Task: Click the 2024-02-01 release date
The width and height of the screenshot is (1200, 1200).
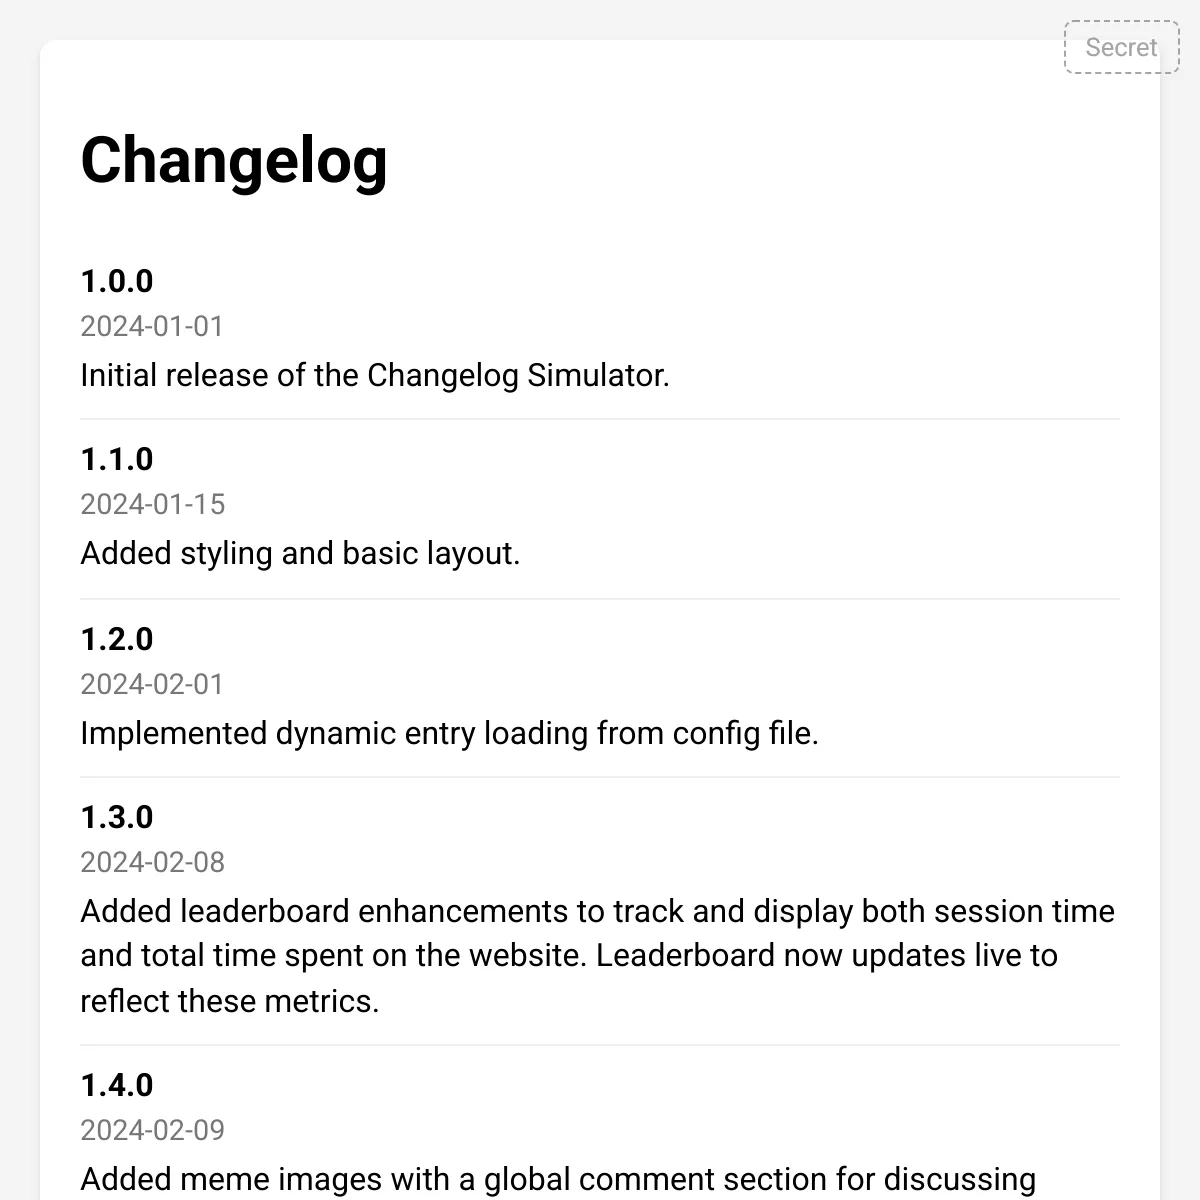Action: [152, 684]
